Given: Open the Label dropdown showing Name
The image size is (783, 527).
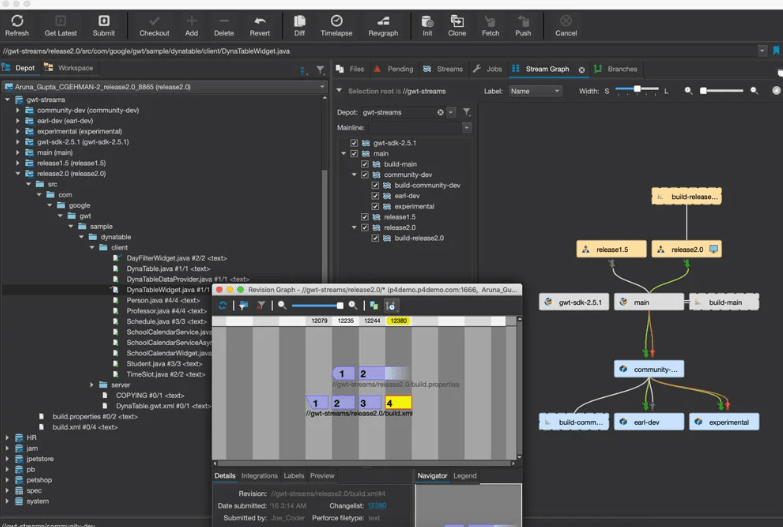Looking at the screenshot, I should (x=534, y=91).
